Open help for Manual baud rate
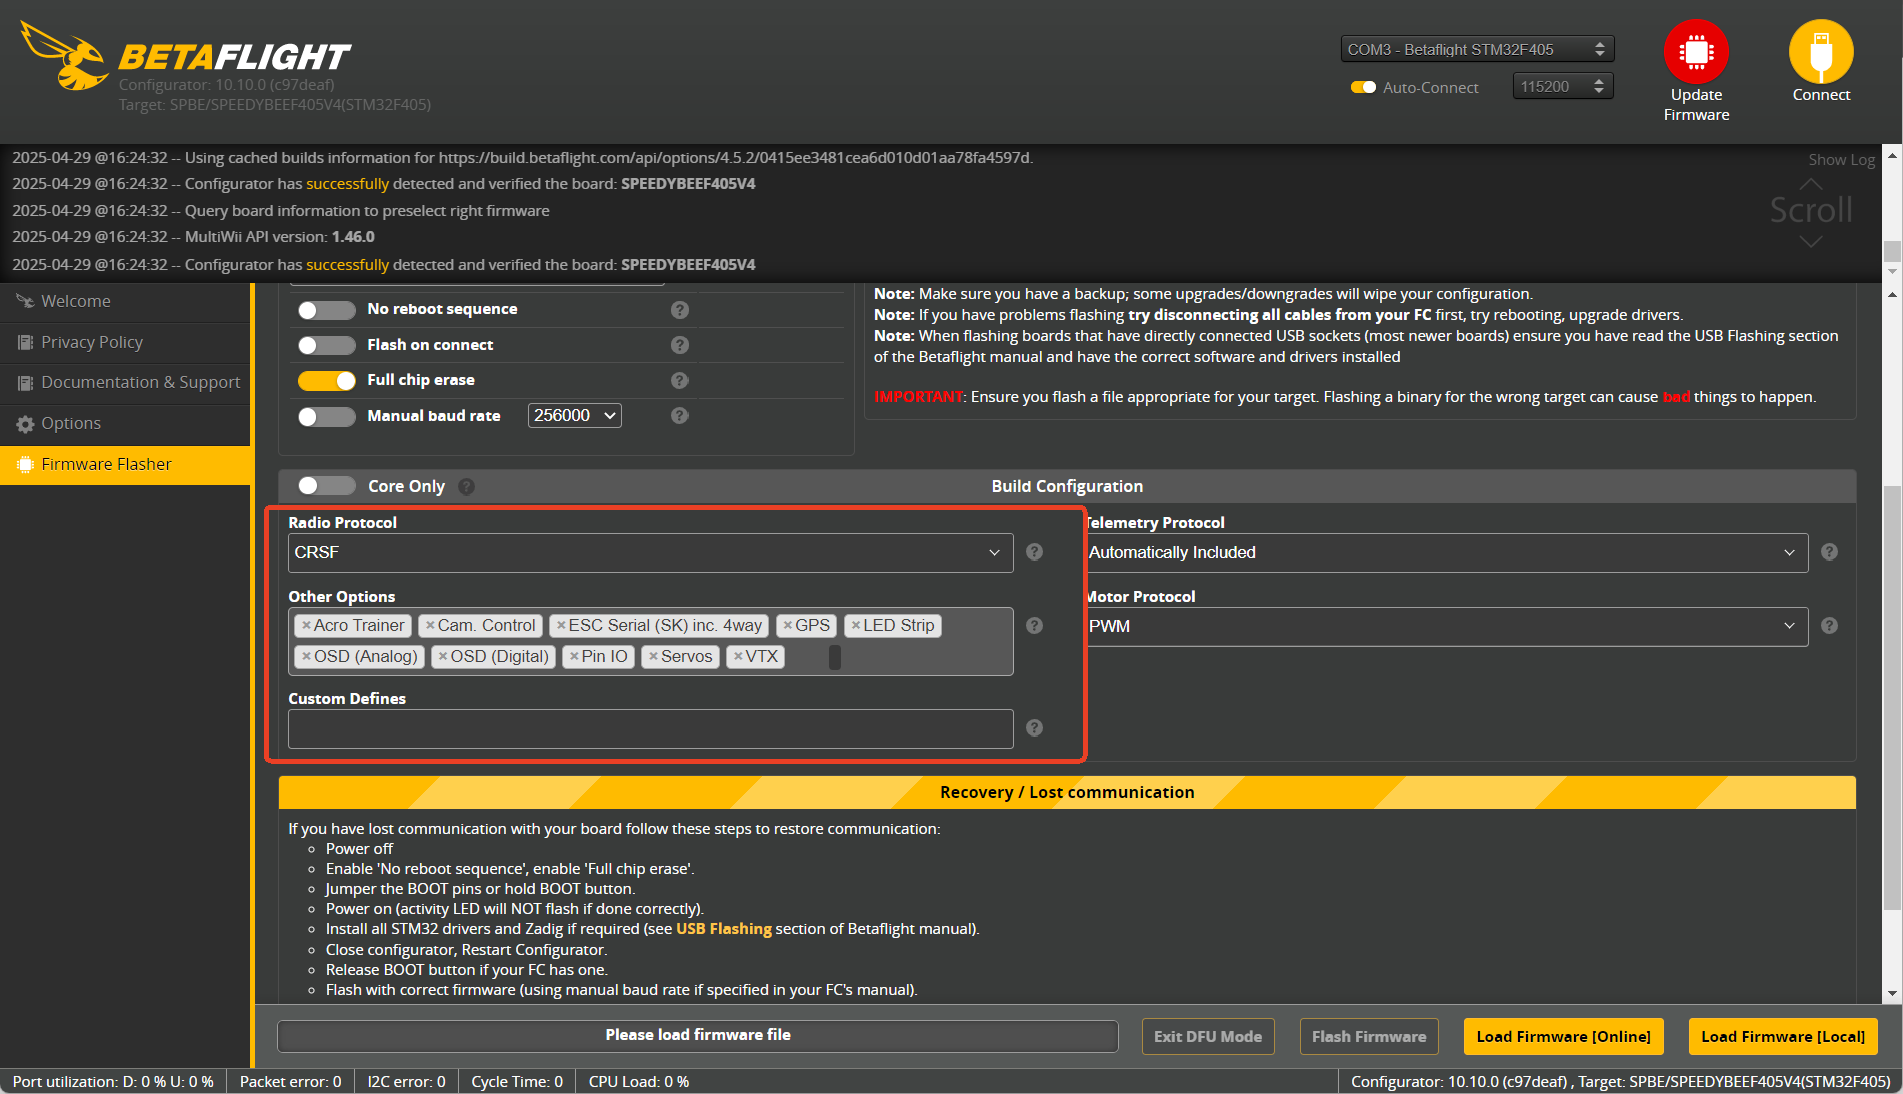This screenshot has width=1903, height=1094. 680,415
